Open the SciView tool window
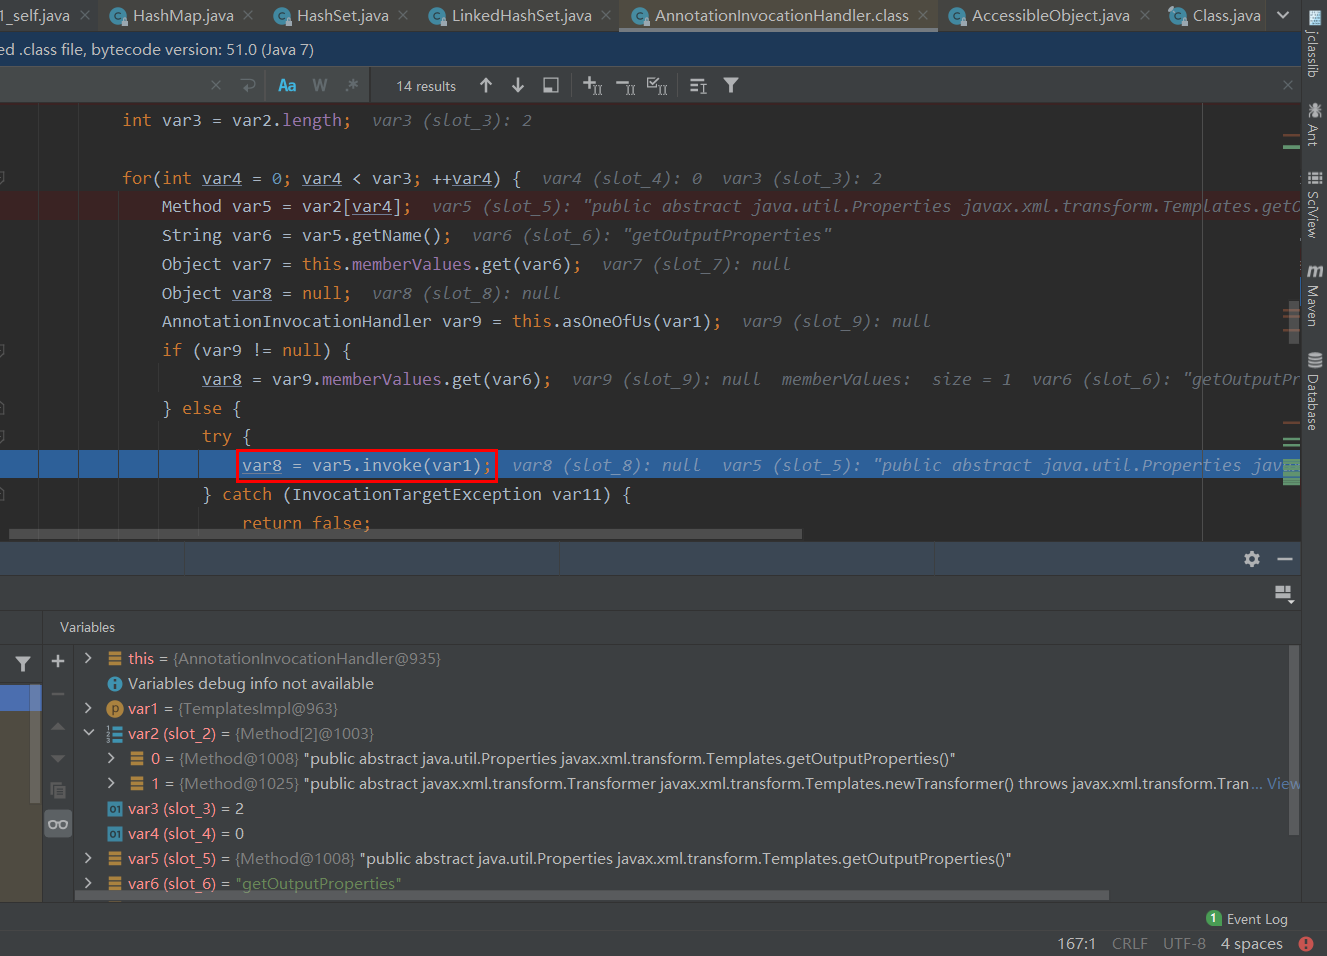 tap(1314, 205)
